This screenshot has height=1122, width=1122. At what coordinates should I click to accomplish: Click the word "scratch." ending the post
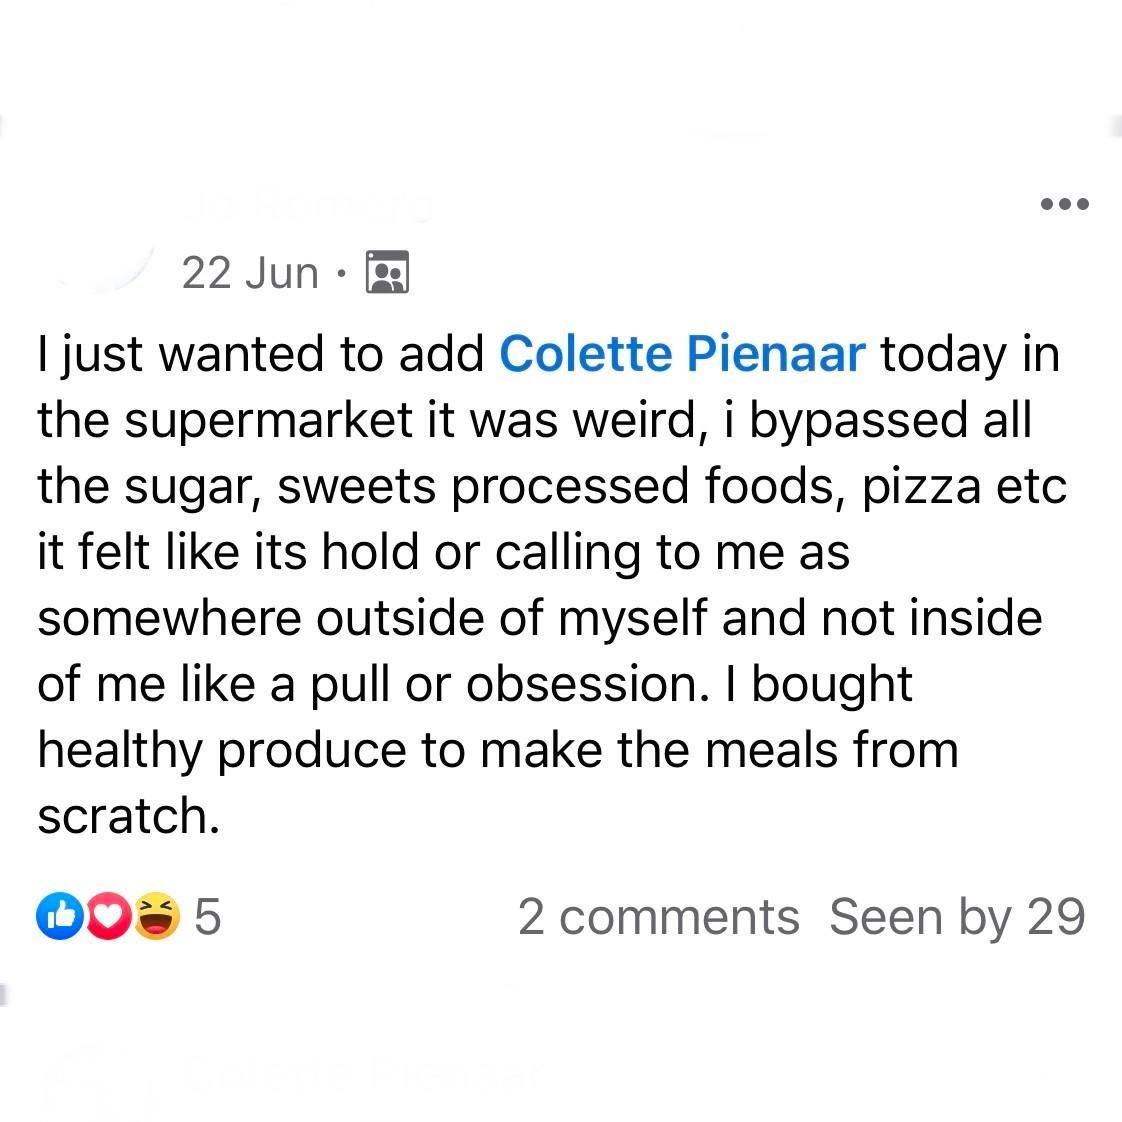(x=128, y=817)
